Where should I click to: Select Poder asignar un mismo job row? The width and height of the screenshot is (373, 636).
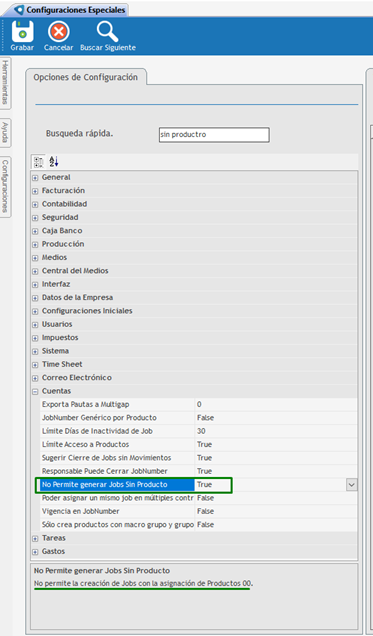pyautogui.click(x=199, y=498)
